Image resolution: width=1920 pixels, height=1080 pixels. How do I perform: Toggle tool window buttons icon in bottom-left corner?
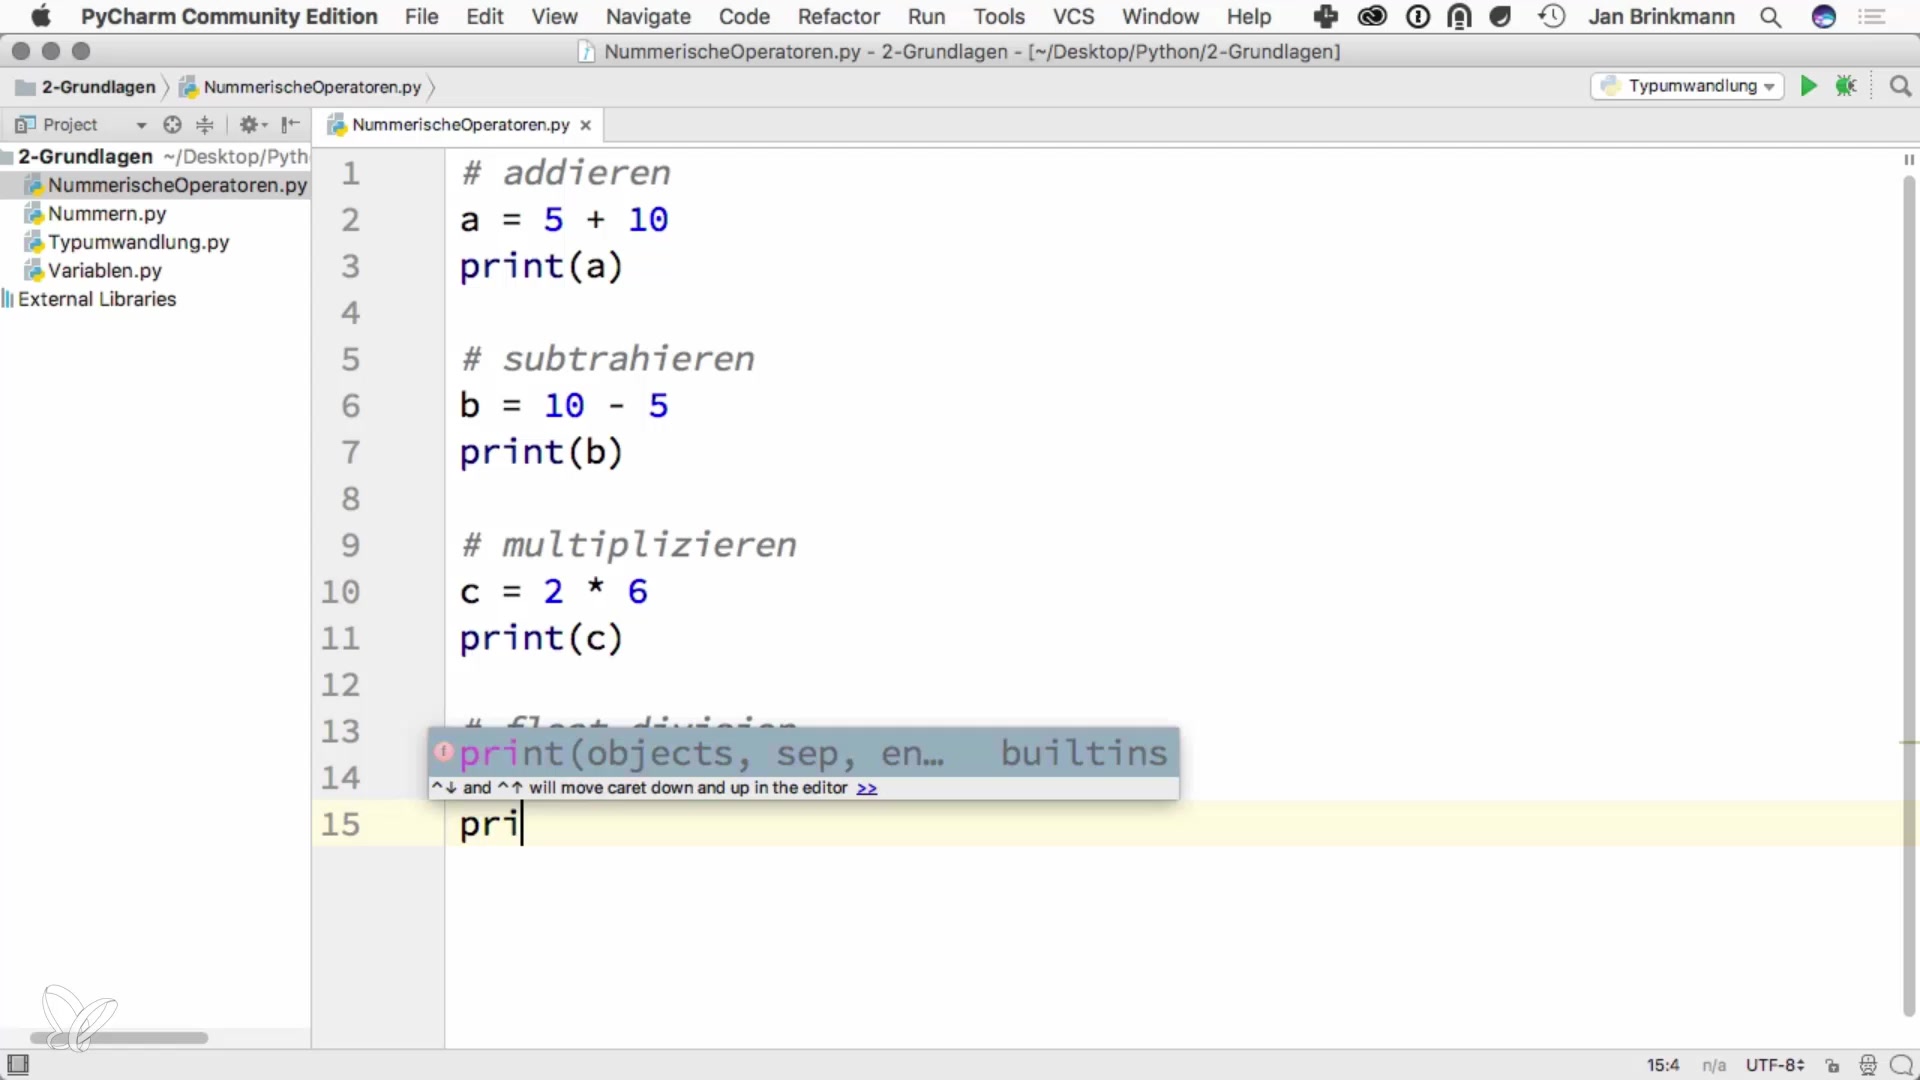pyautogui.click(x=18, y=1064)
